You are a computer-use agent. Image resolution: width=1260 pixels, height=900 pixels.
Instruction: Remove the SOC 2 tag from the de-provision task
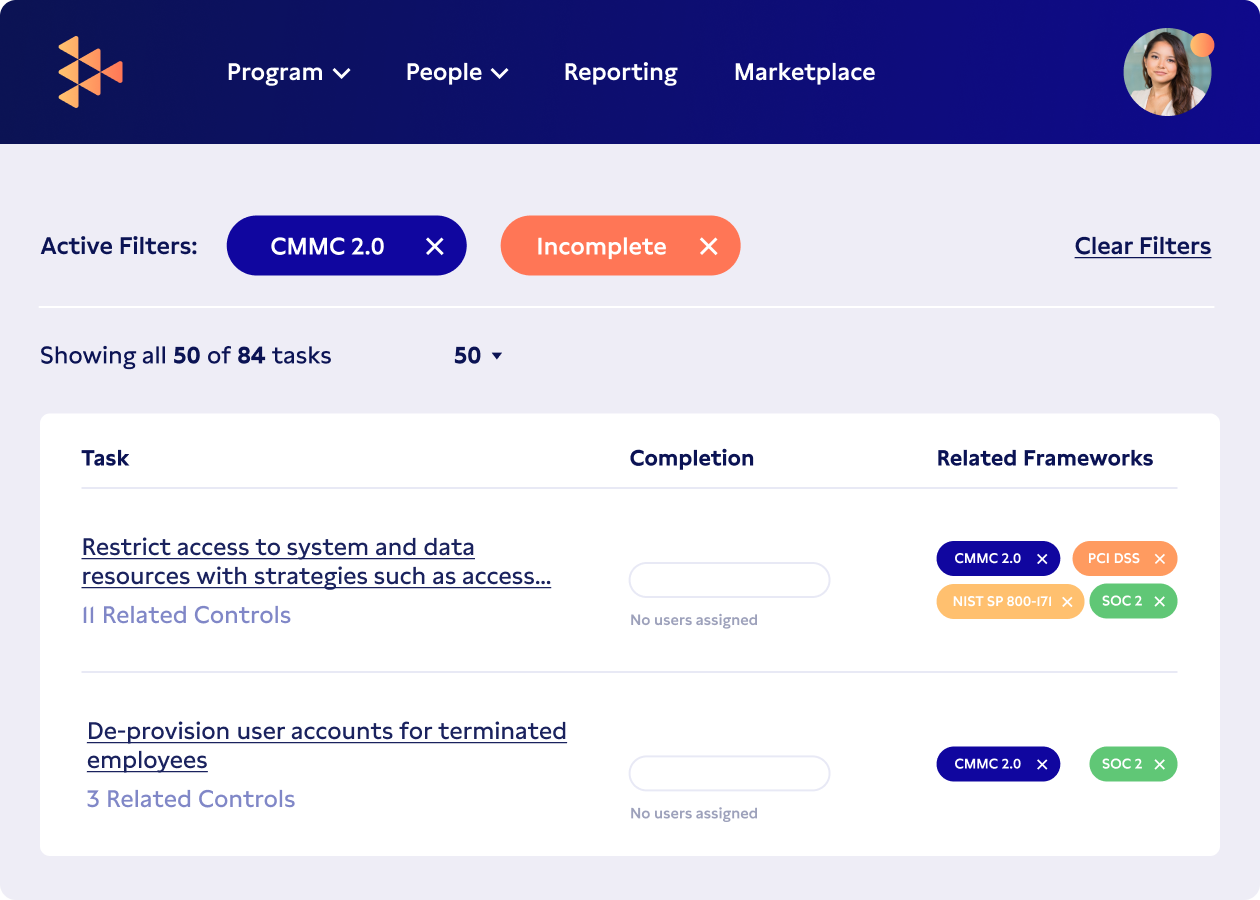(1161, 764)
